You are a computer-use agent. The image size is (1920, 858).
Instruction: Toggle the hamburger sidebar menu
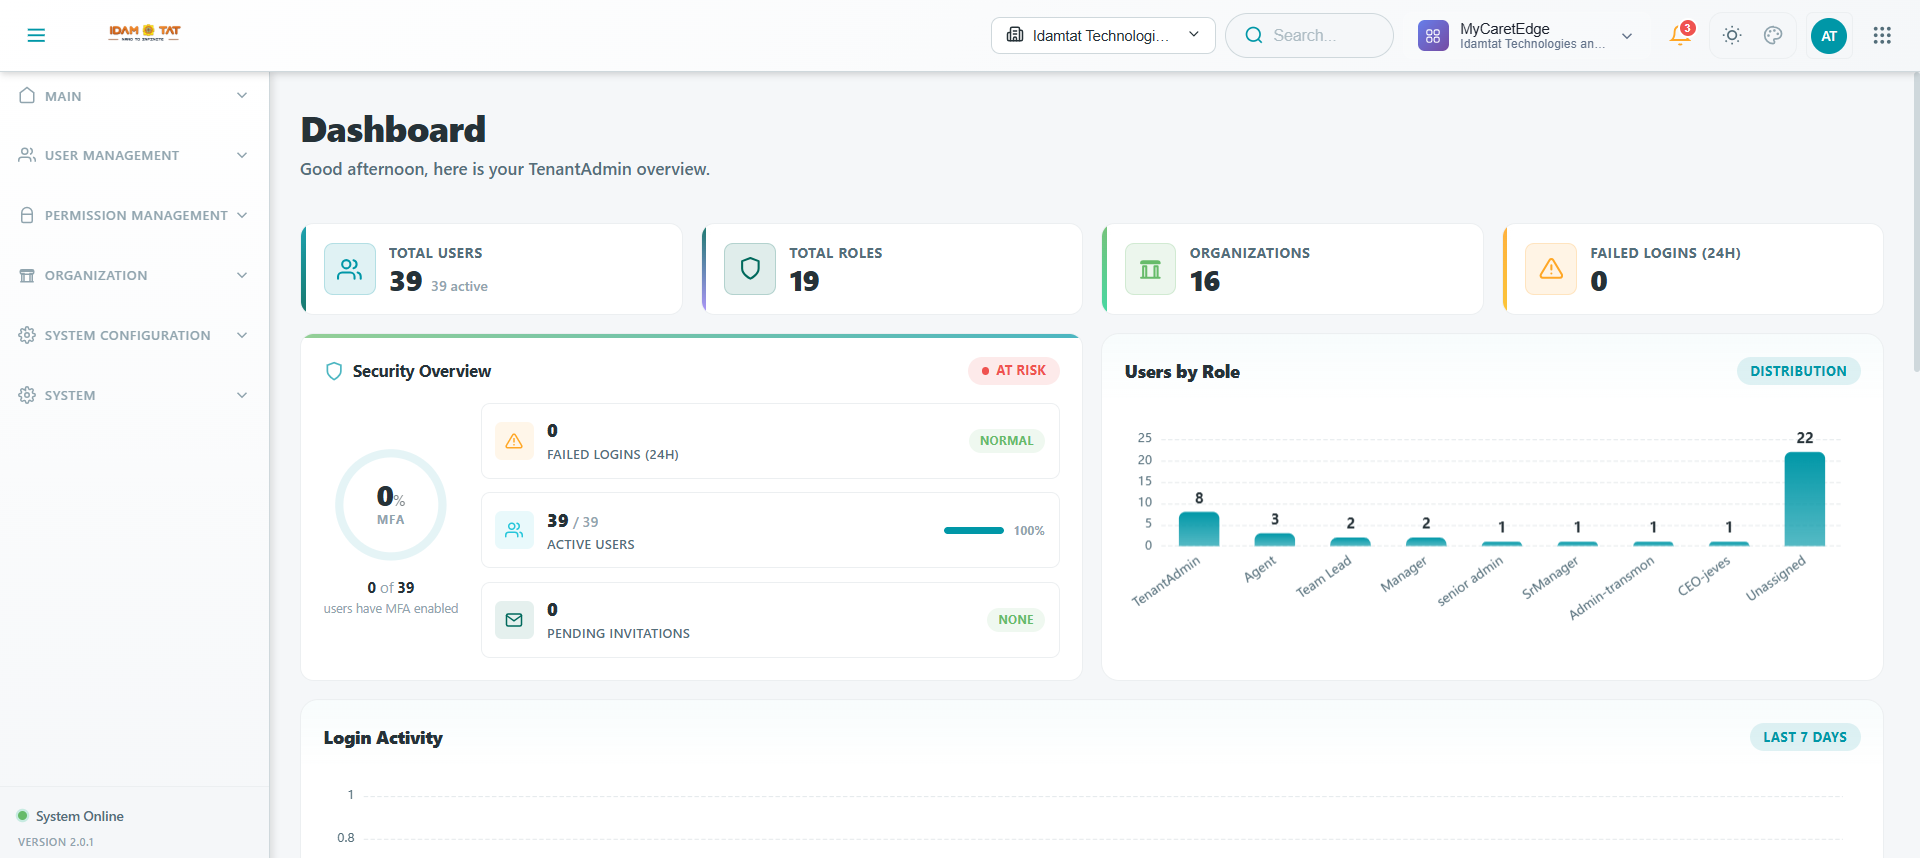click(36, 35)
